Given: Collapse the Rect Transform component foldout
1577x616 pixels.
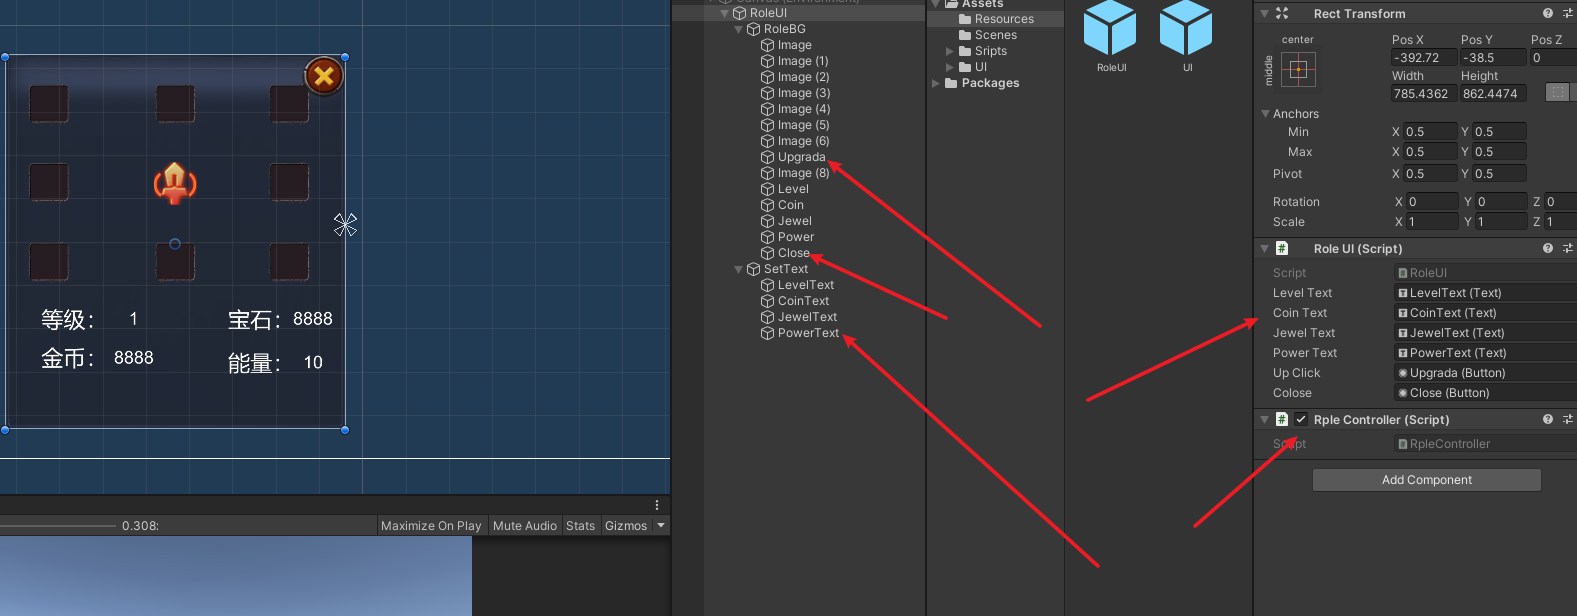Looking at the screenshot, I should coord(1264,13).
